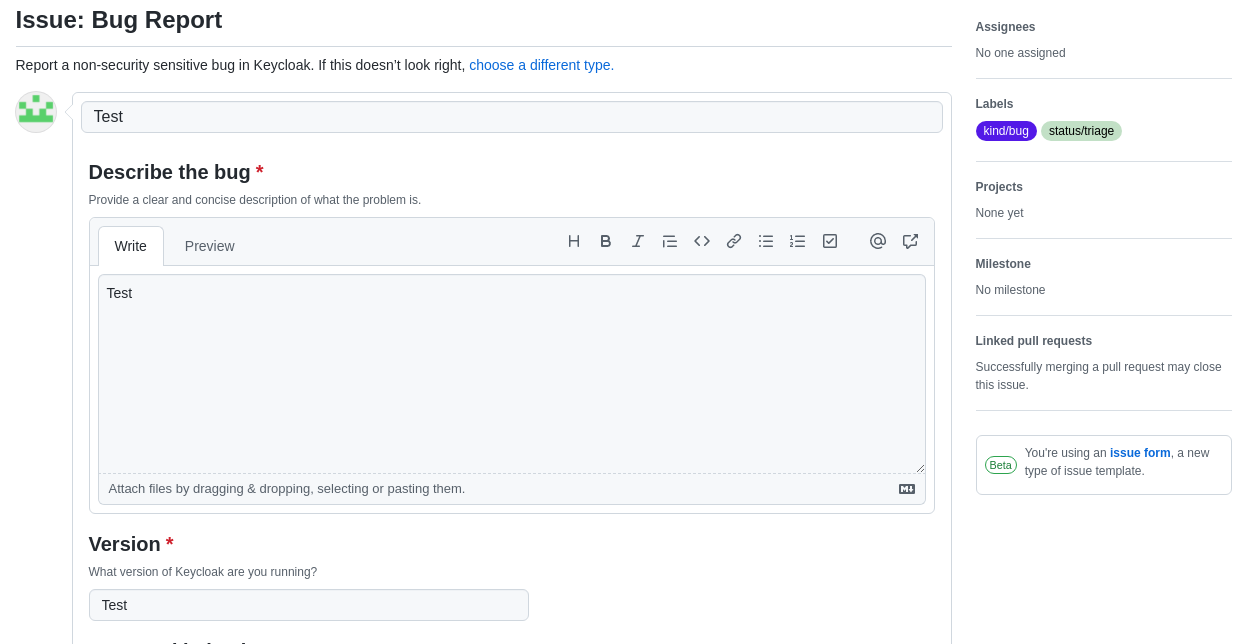This screenshot has height=644, width=1246.
Task: Click the status/triage label
Action: (x=1081, y=131)
